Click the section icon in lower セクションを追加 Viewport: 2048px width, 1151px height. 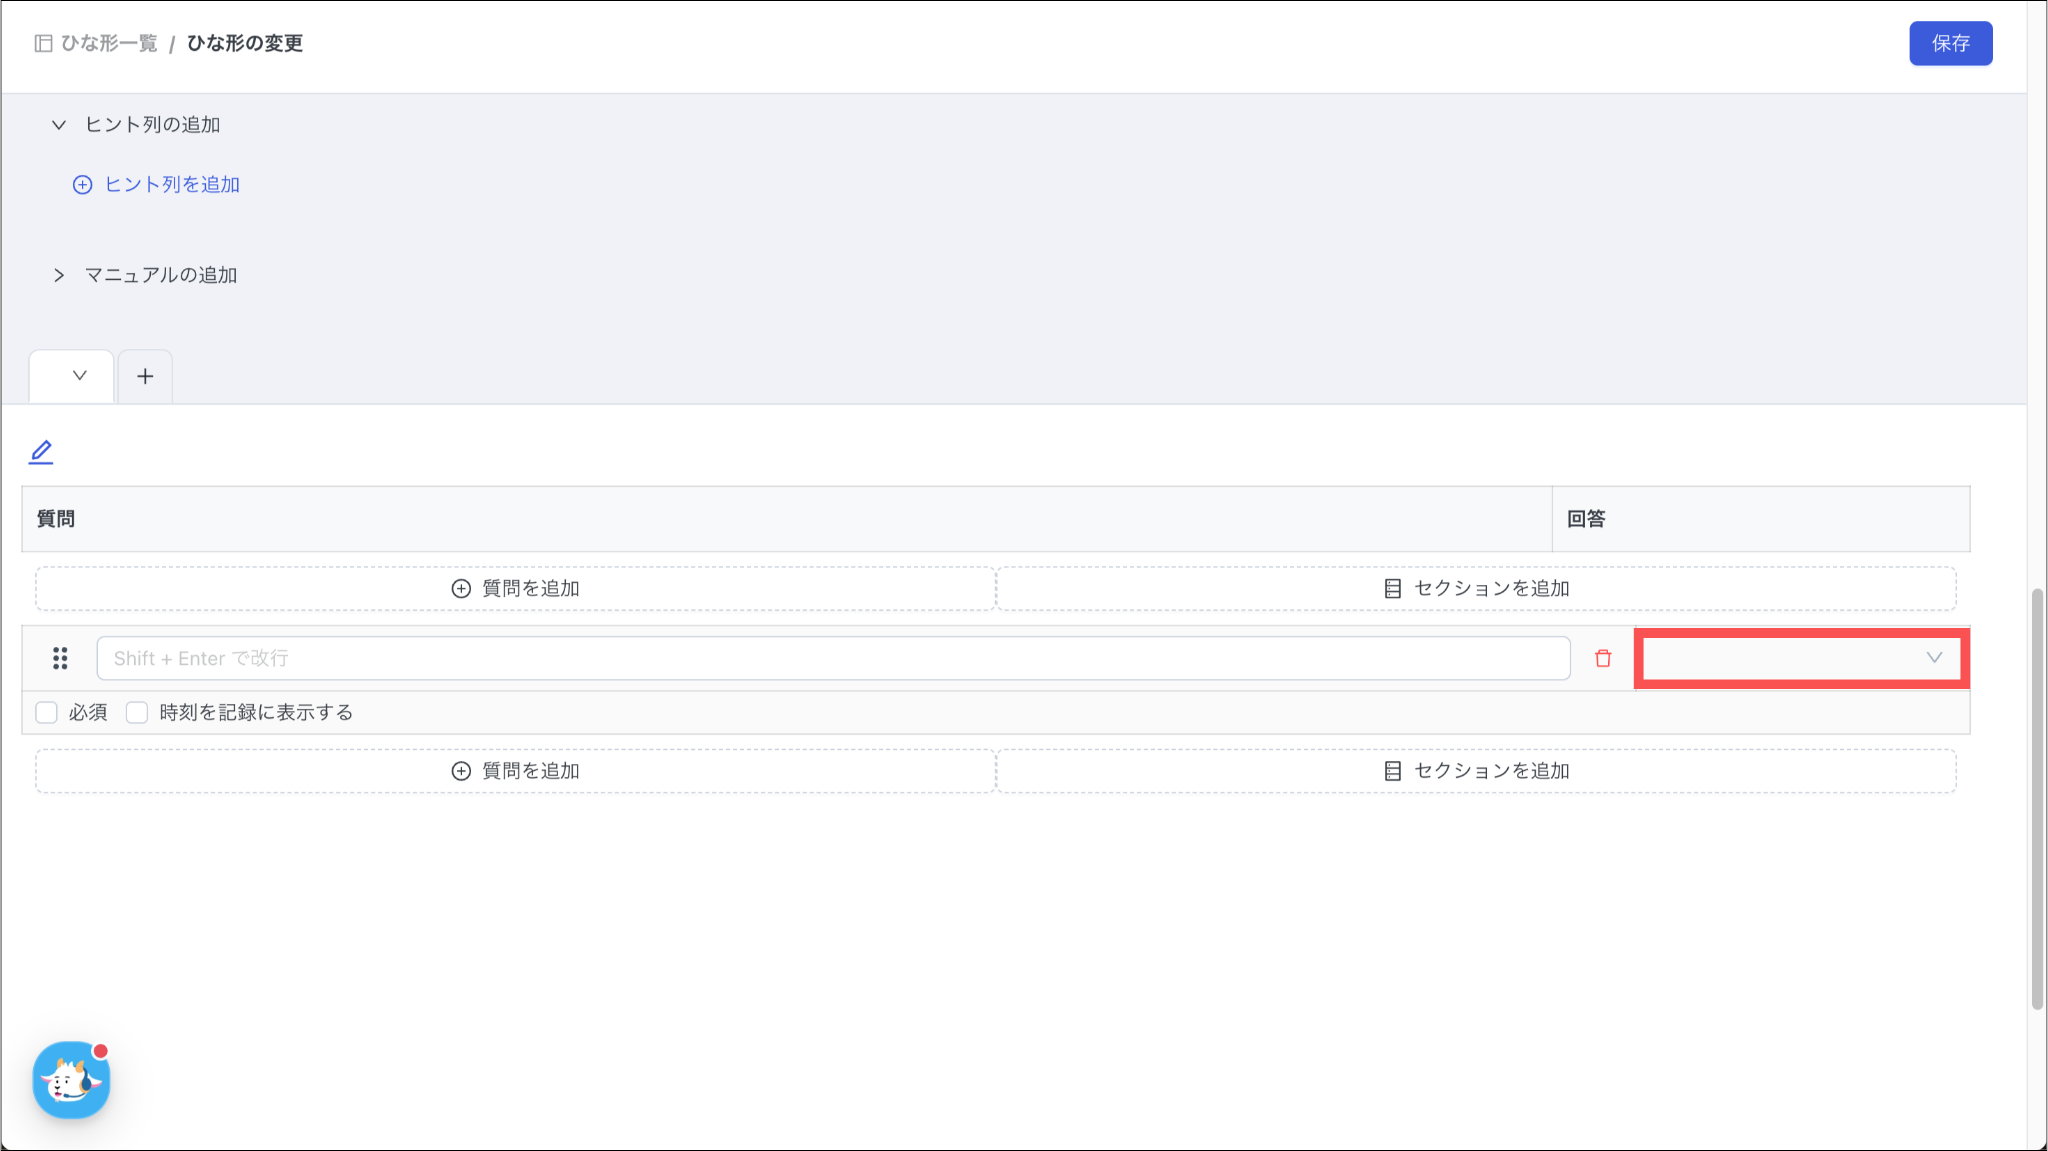1392,771
